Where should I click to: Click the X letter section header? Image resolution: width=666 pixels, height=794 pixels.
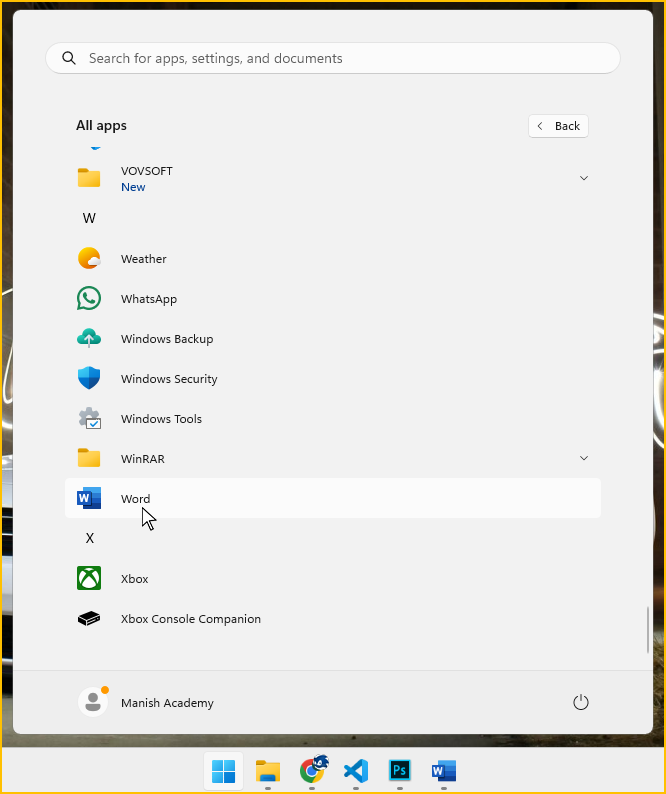[x=89, y=538]
